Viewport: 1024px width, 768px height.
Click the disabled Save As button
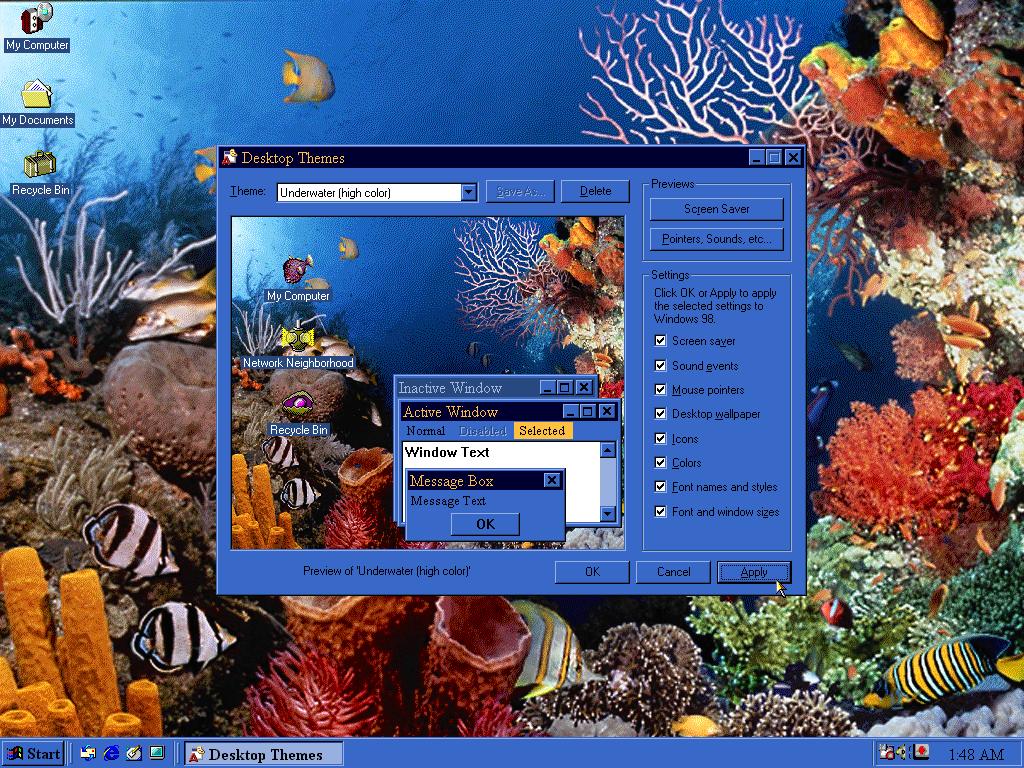coord(520,191)
